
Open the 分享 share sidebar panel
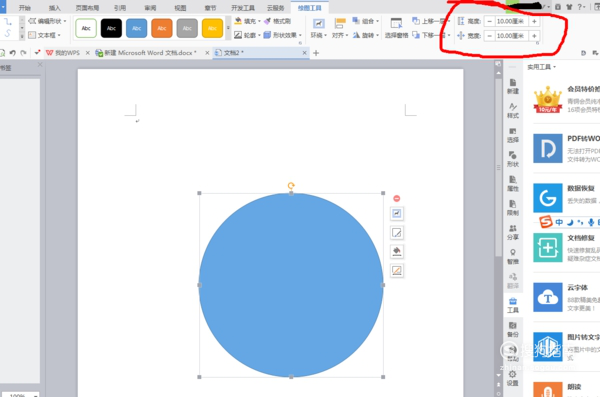513,232
